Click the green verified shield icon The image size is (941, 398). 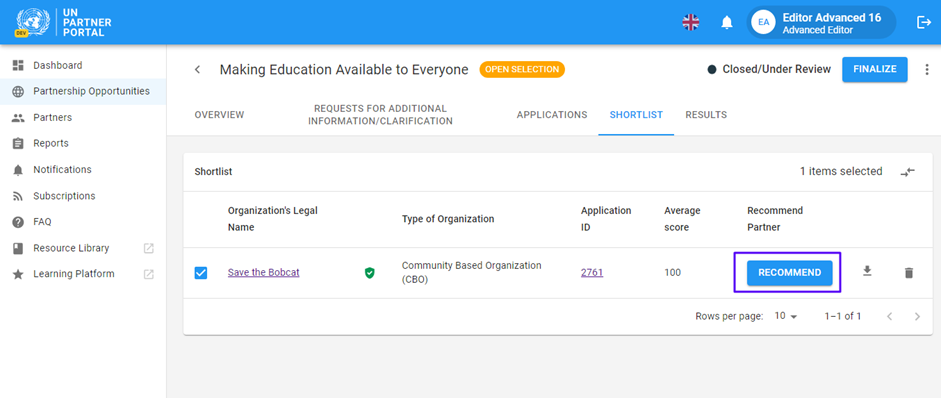point(370,273)
